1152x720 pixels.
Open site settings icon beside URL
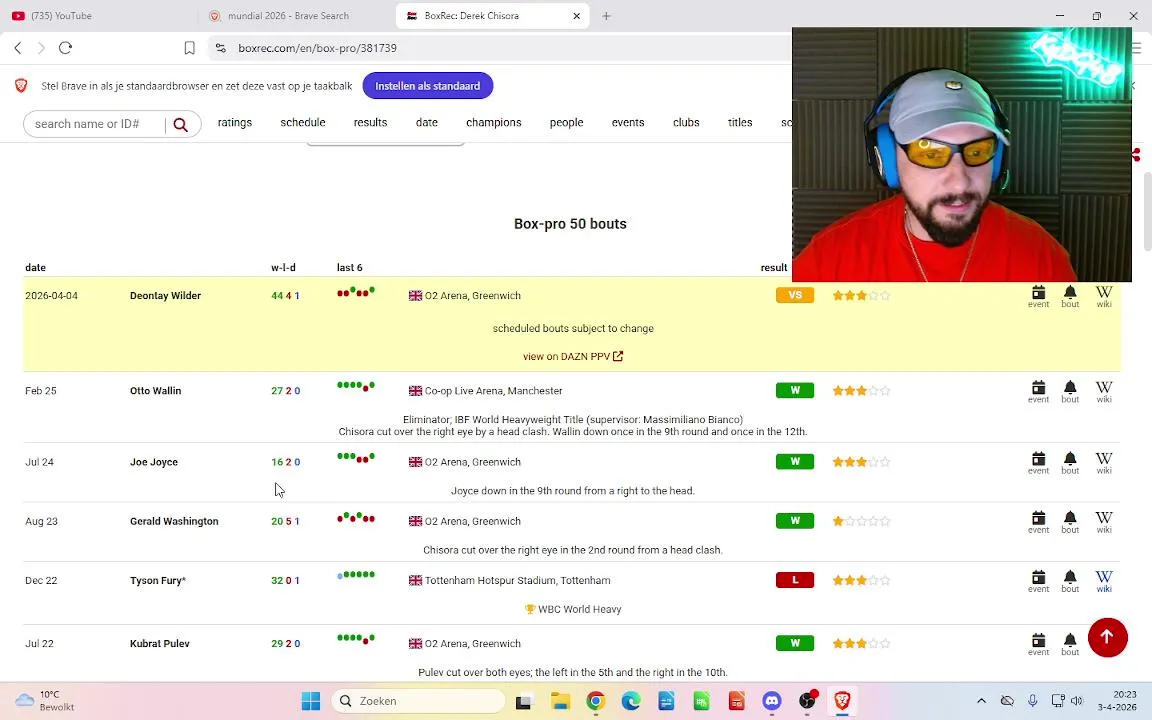coord(220,48)
